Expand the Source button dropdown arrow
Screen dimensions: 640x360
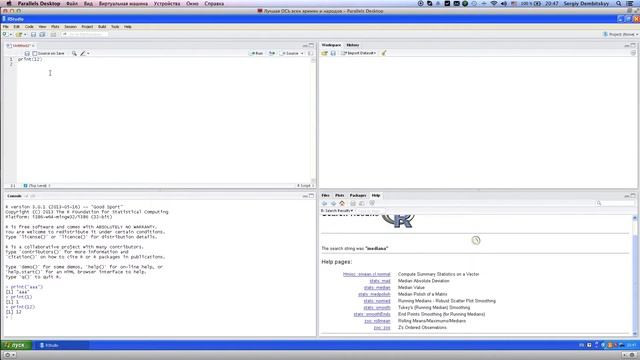click(x=302, y=53)
